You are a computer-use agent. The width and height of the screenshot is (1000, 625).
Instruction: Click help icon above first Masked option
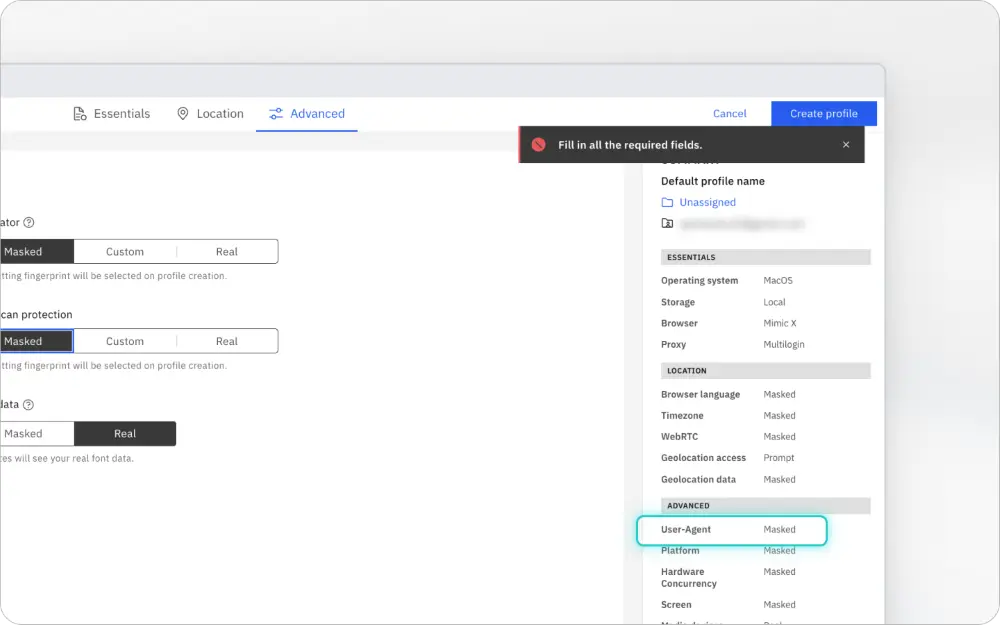(29, 223)
